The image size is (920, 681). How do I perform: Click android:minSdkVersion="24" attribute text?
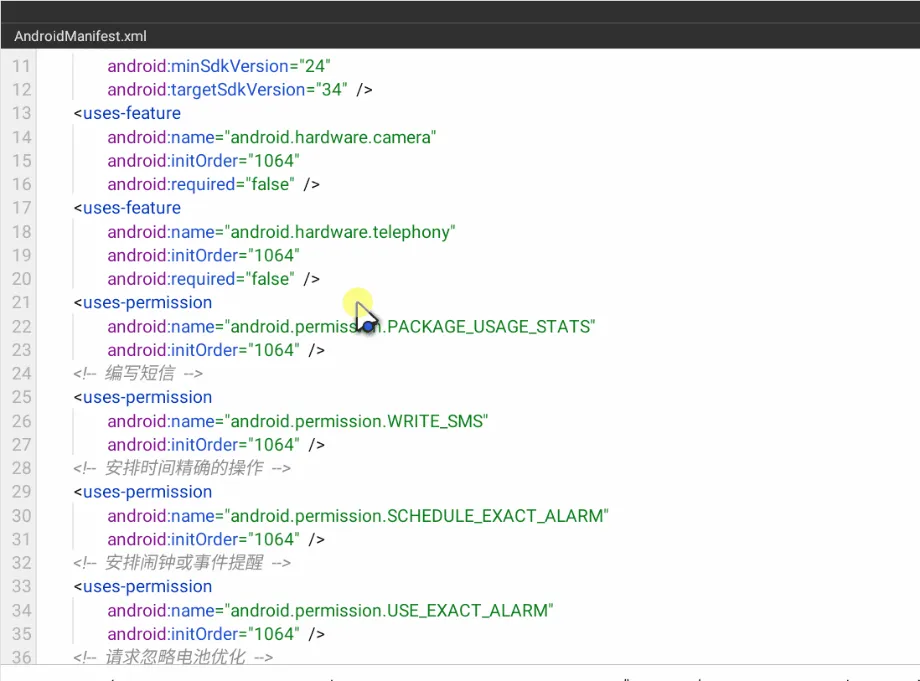click(219, 66)
